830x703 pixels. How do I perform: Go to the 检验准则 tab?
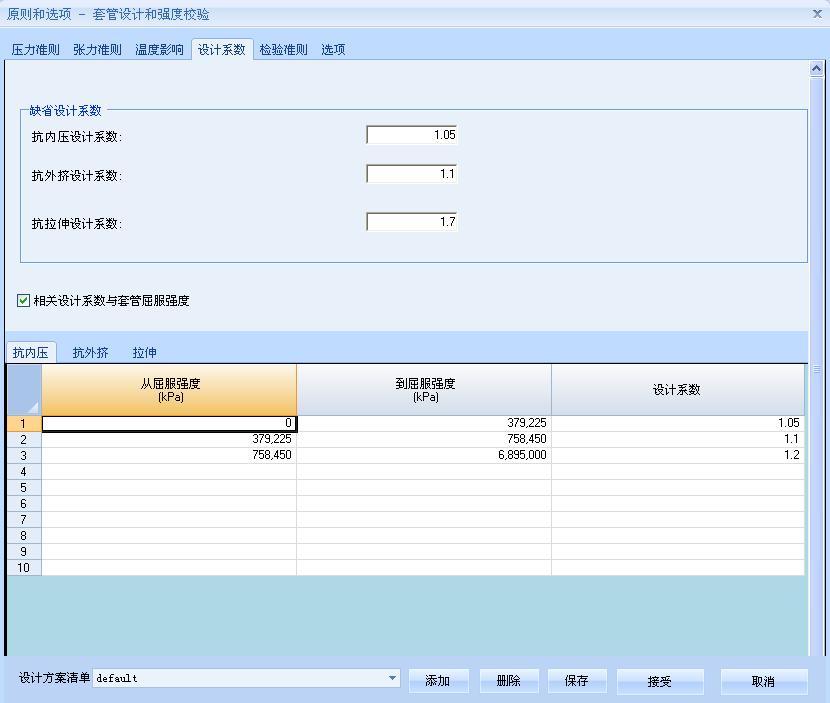tap(284, 50)
